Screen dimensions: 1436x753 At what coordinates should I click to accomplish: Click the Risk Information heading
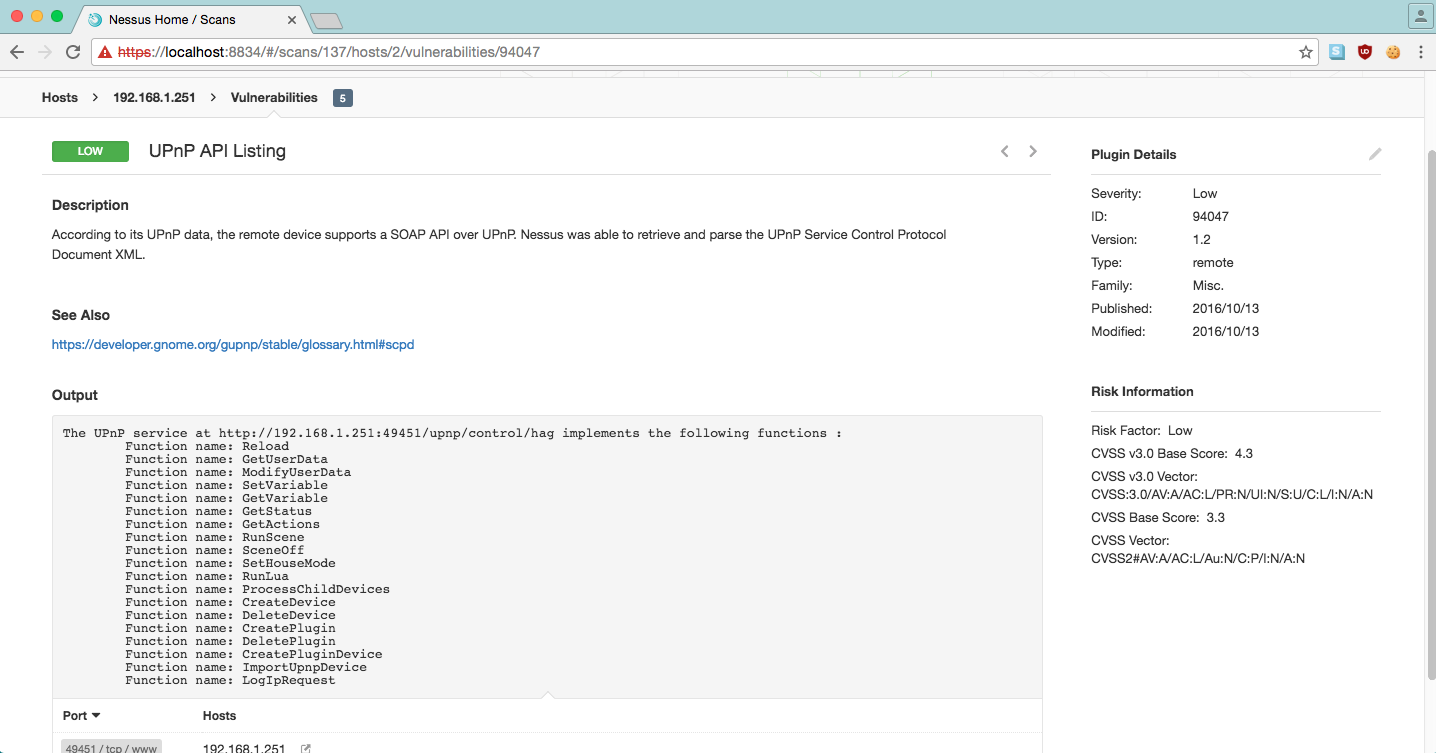1142,391
